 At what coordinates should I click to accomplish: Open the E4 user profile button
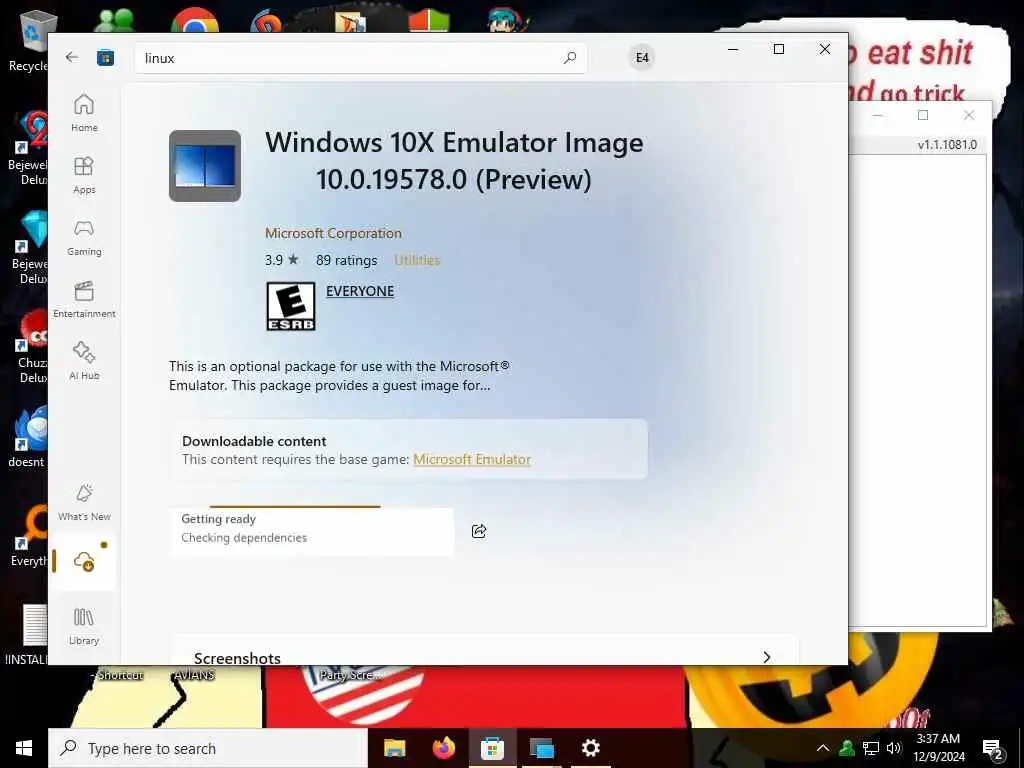point(642,57)
